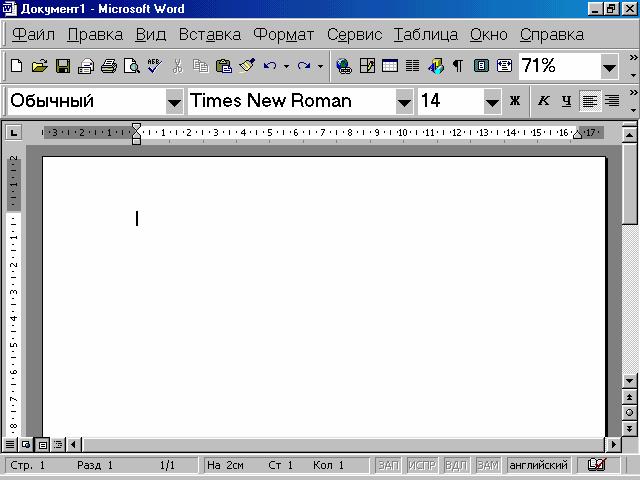The height and width of the screenshot is (480, 640).
Task: Open the Сервис menu
Action: pos(354,35)
